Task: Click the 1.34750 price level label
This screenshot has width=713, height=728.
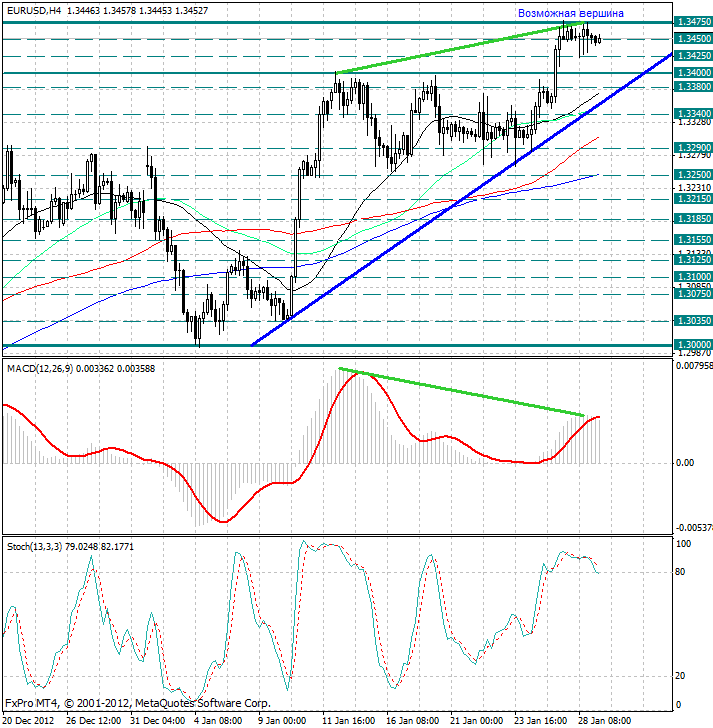Action: tap(694, 22)
